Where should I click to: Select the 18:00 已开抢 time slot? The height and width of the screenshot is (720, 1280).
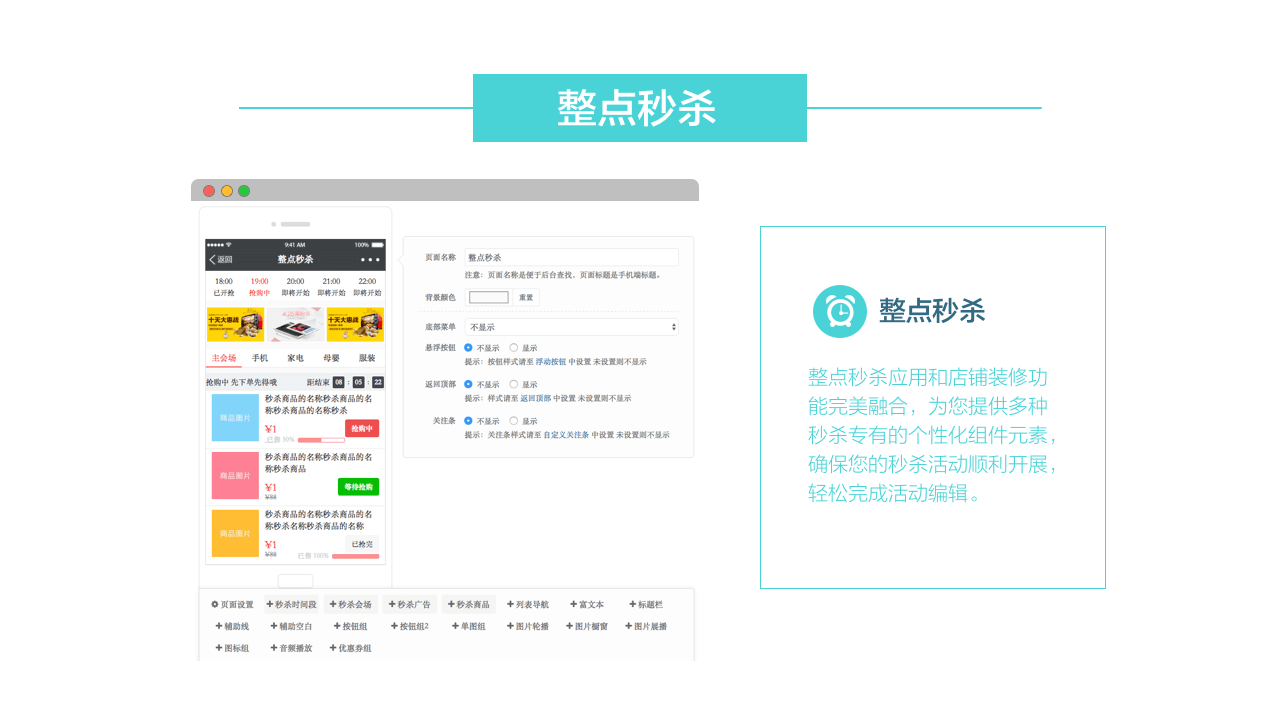(224, 287)
